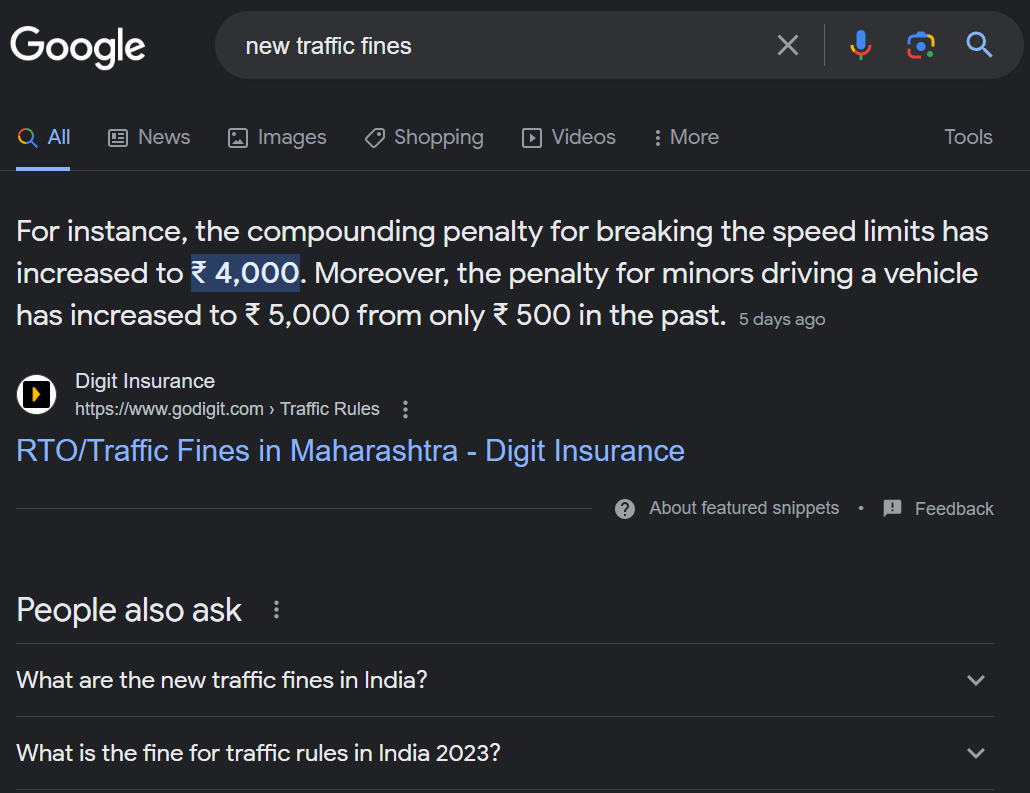The width and height of the screenshot is (1030, 793).
Task: Clear the search box with X icon
Action: (788, 45)
